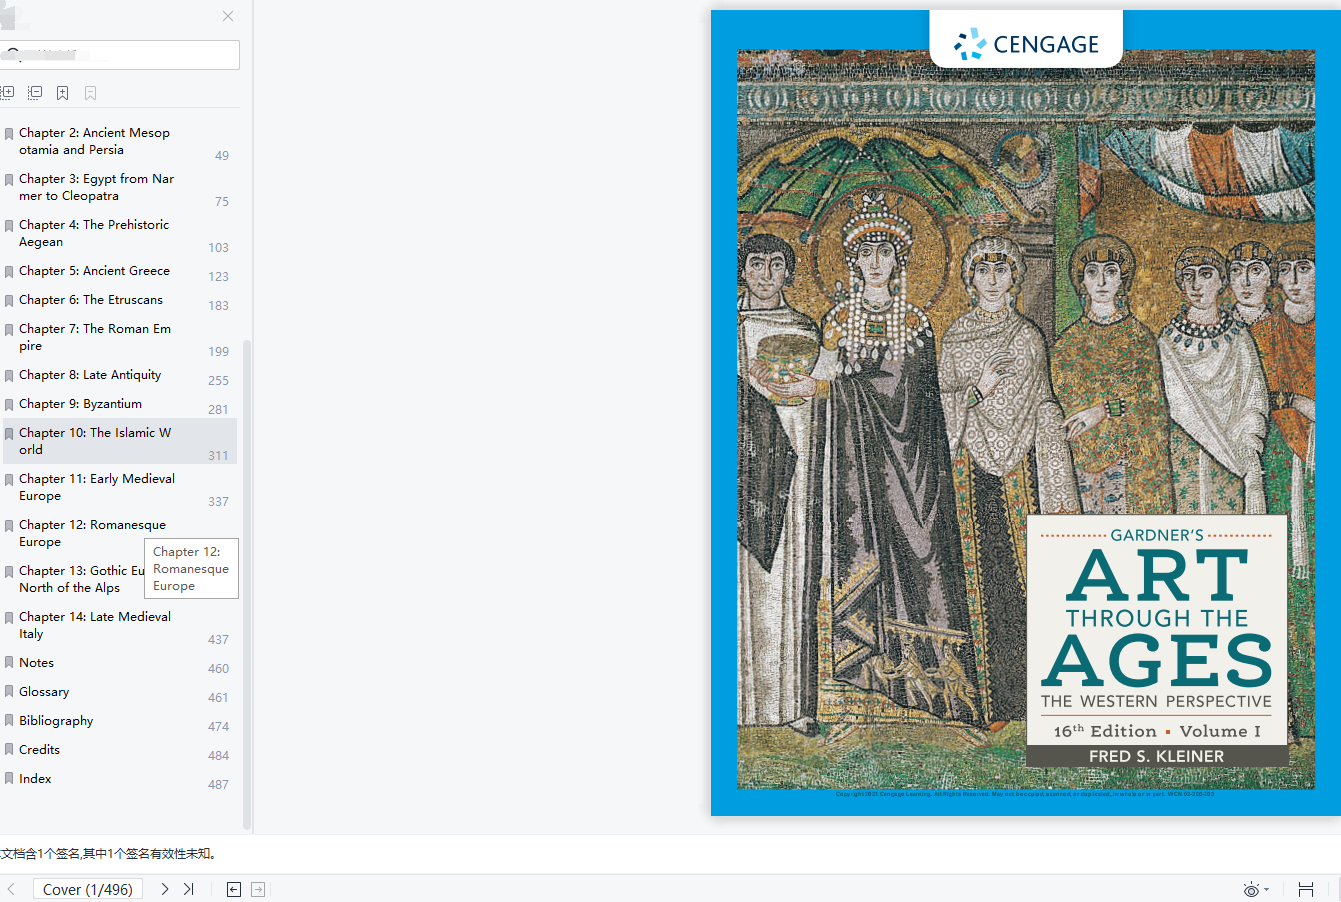Open Chapter 9: Byzantium bookmark
Screen dimensions: 1341x902
coord(80,404)
